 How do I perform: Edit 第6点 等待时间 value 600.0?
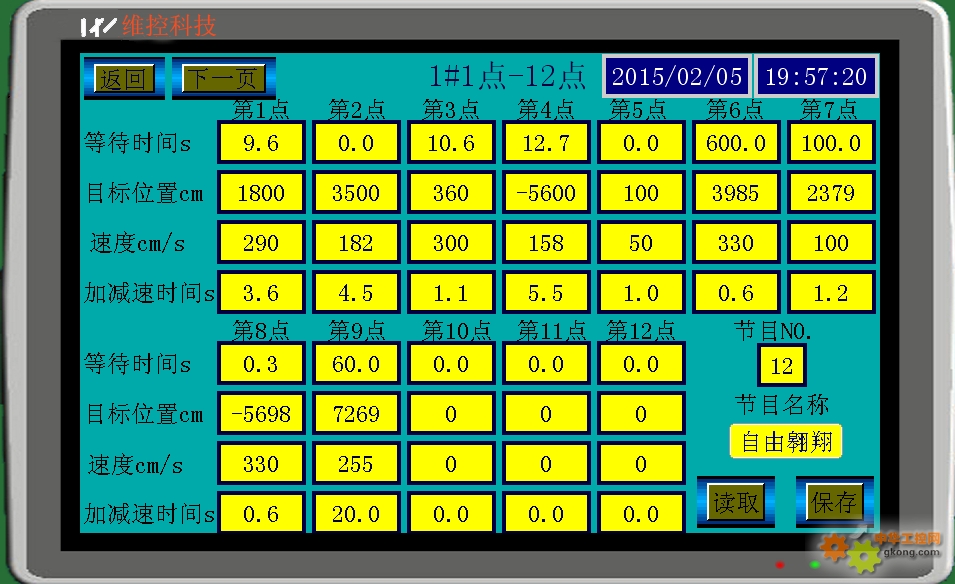pos(736,142)
